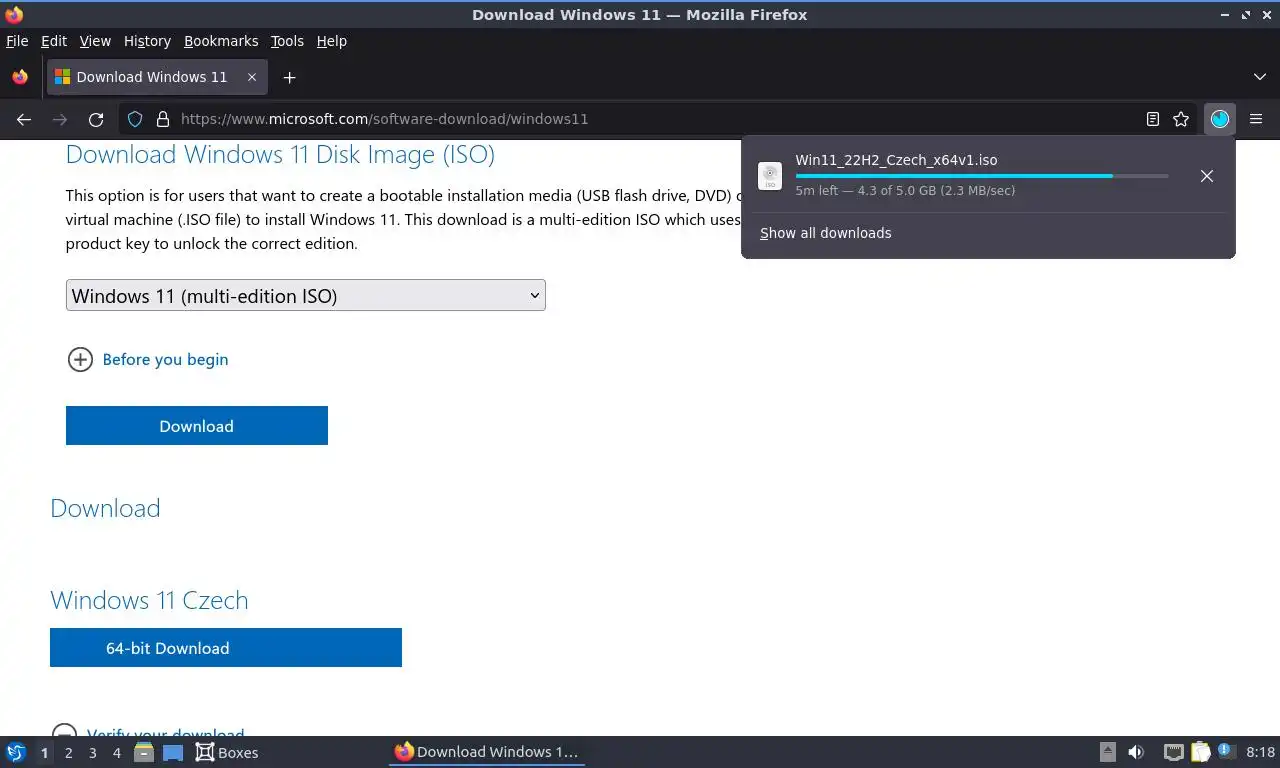
Task: Click the 5m left download status text
Action: tap(905, 190)
